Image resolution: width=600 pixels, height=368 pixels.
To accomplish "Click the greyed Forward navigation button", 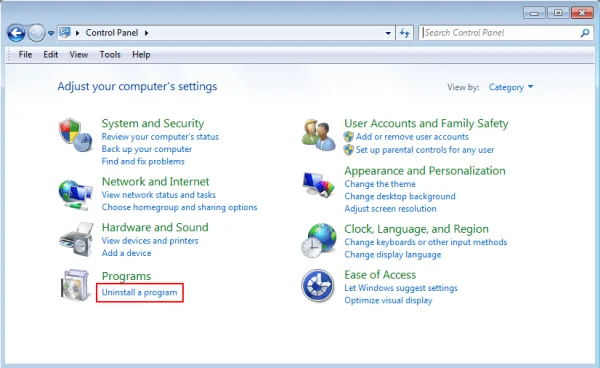I will click(x=37, y=33).
